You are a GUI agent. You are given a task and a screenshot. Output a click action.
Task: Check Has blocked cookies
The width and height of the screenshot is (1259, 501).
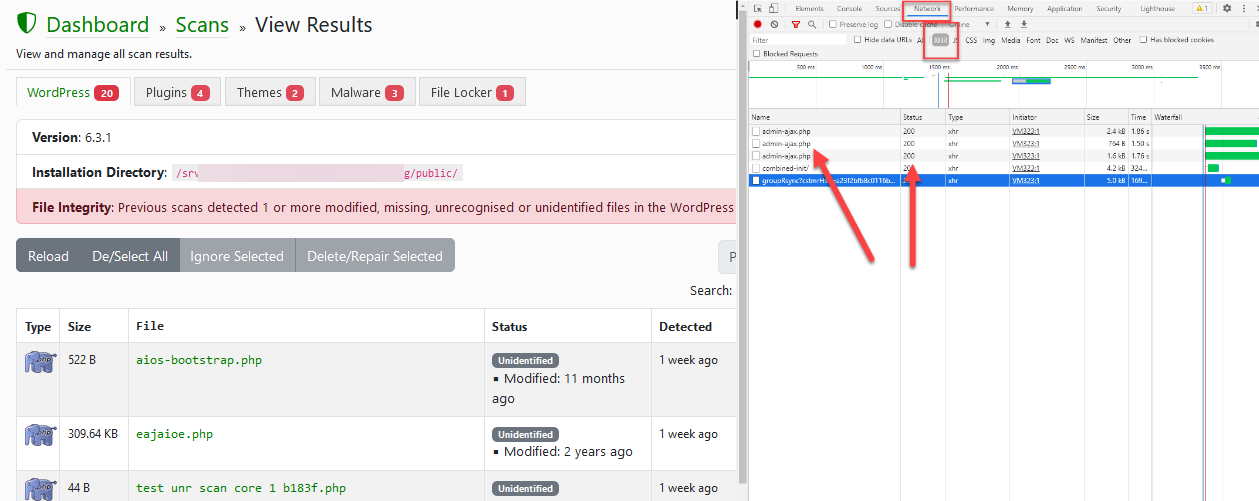(1144, 40)
